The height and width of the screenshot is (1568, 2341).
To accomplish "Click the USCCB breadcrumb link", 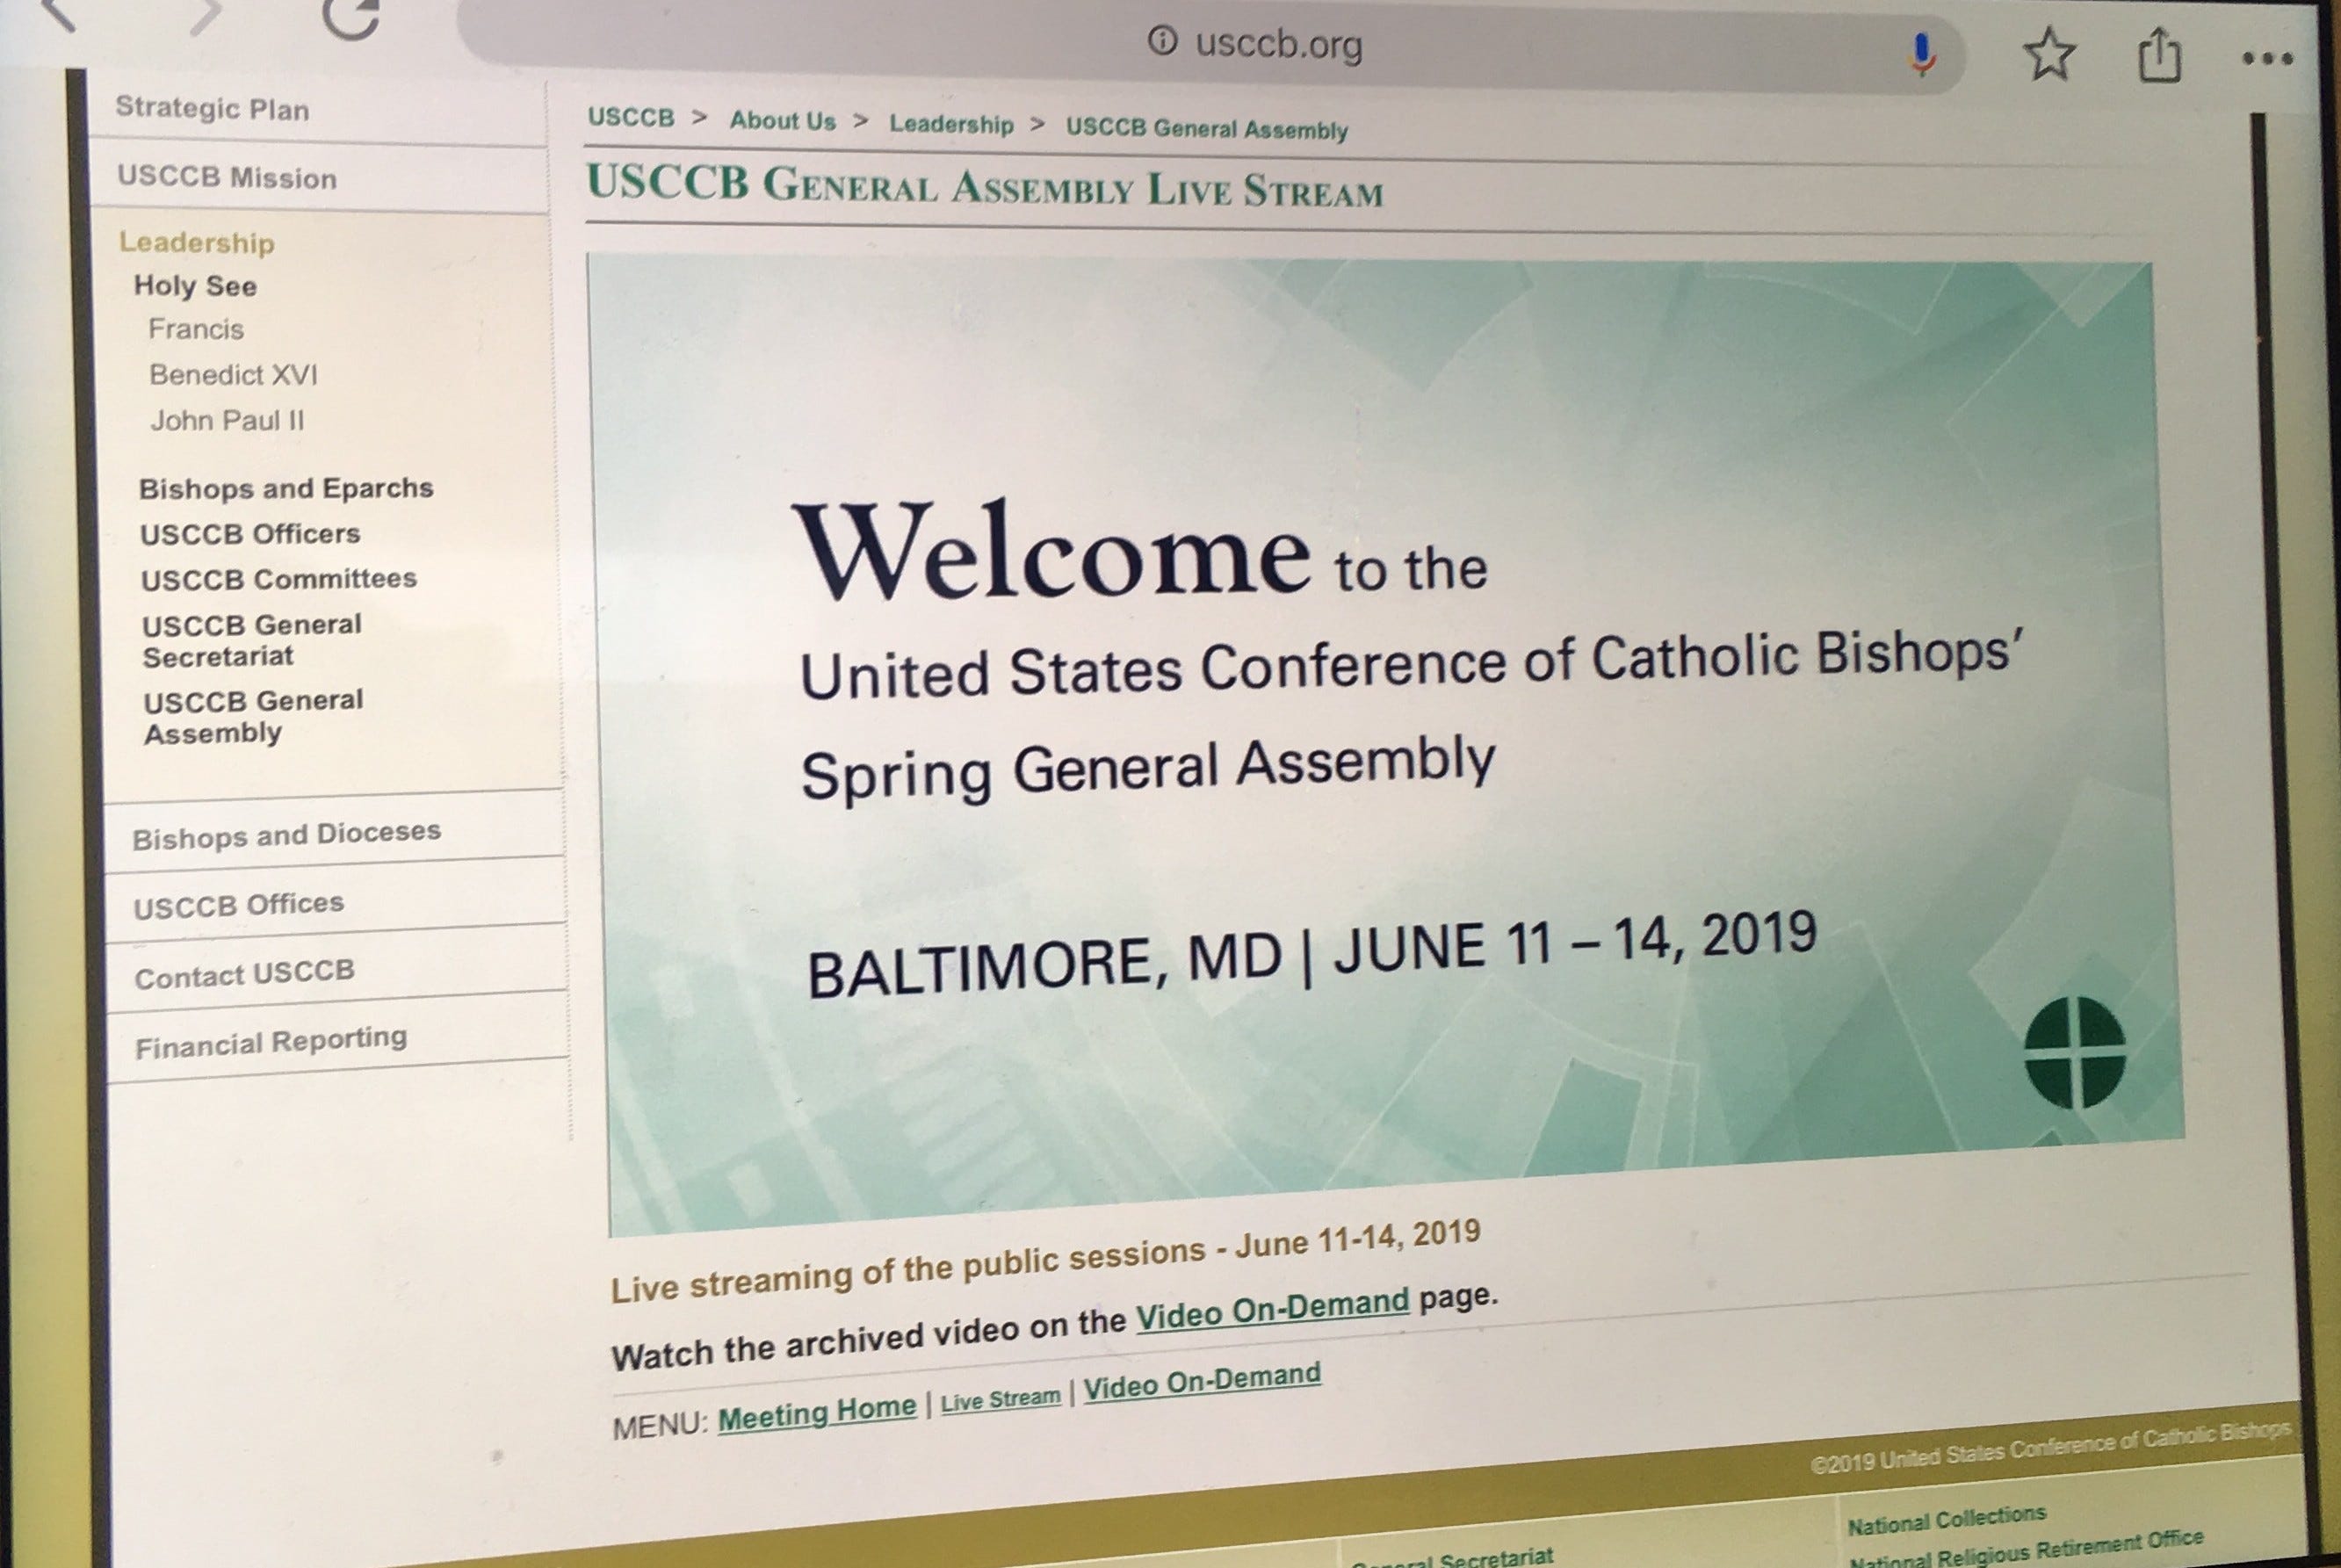I will [631, 117].
